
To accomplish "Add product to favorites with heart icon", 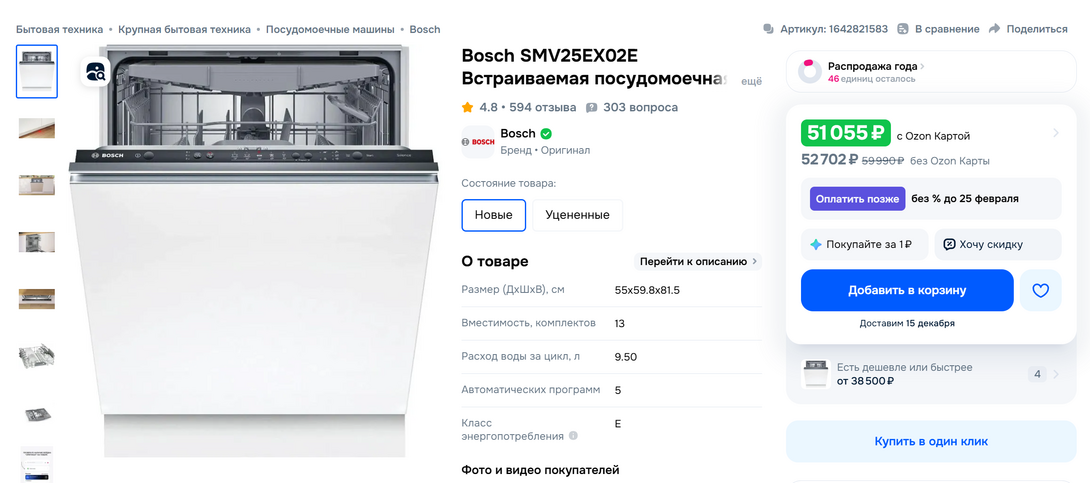I will pyautogui.click(x=1040, y=291).
